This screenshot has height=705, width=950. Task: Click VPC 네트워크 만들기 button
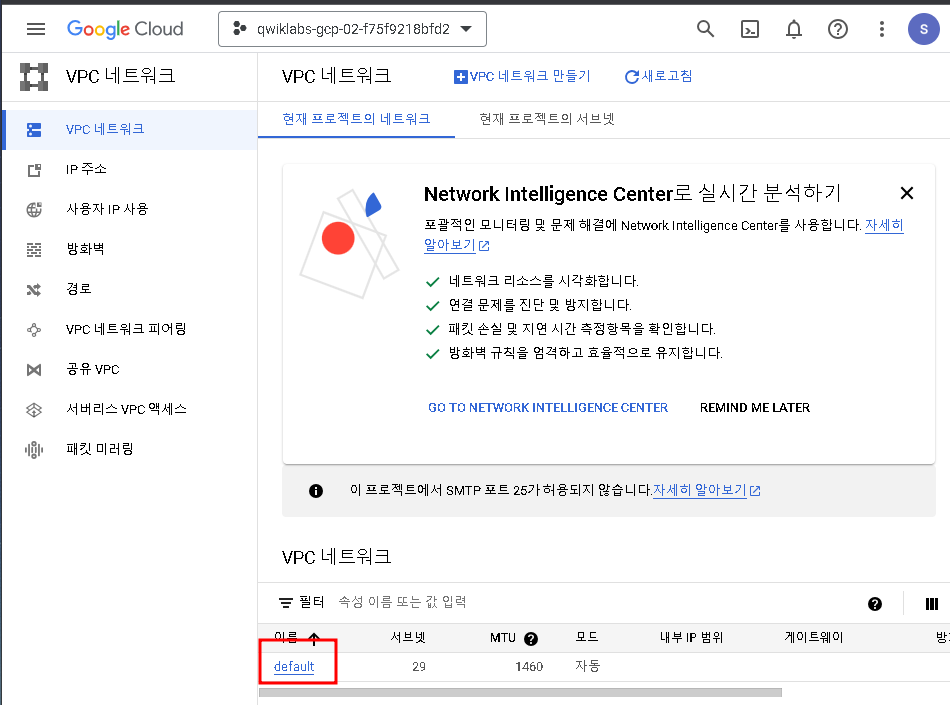(x=522, y=76)
